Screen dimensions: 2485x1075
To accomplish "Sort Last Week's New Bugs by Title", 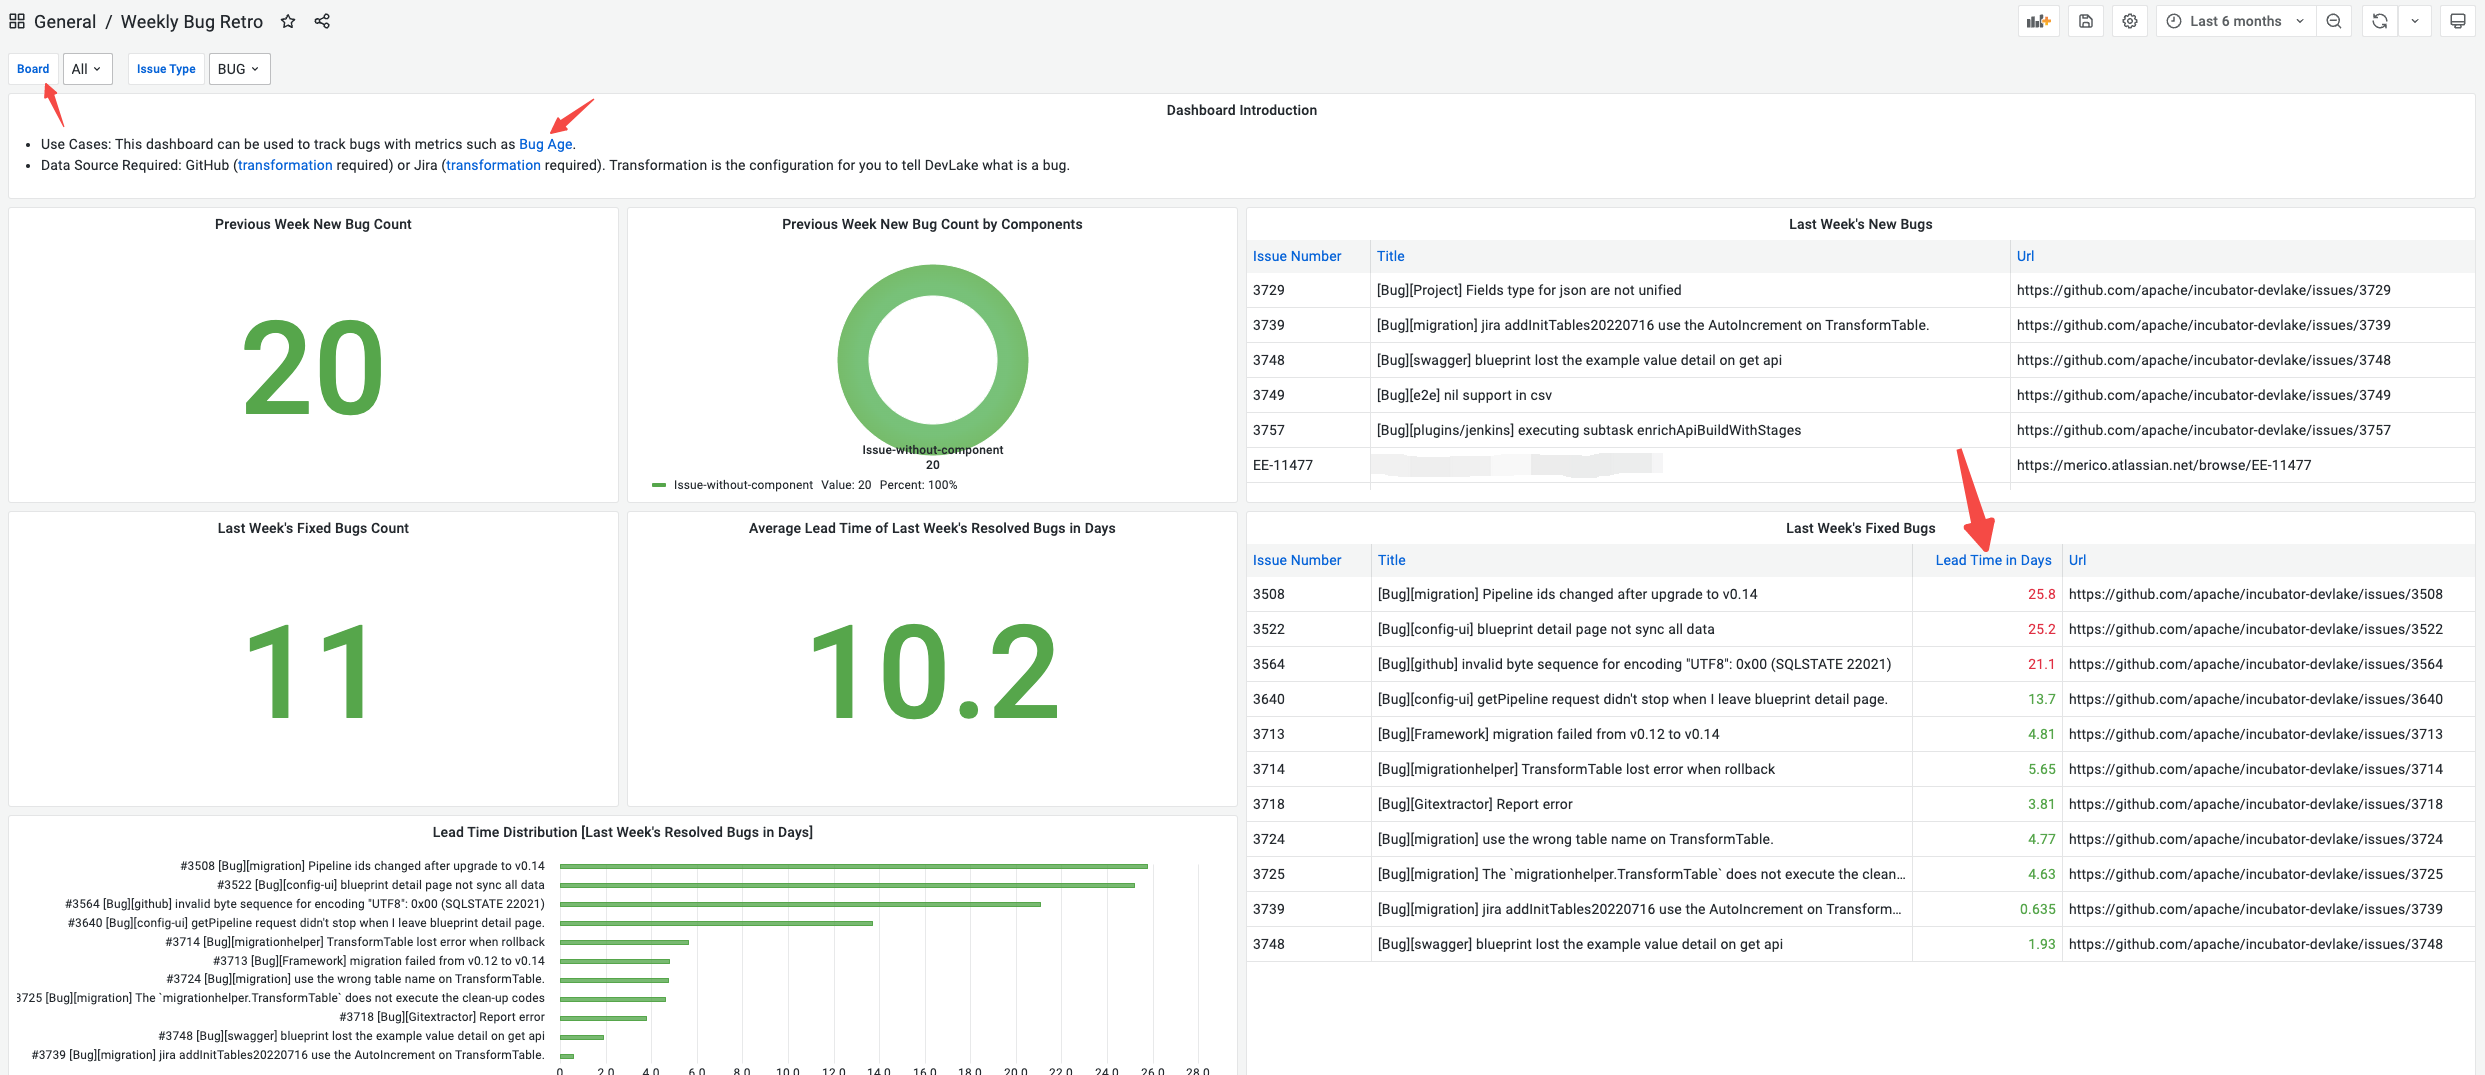I will (1390, 256).
